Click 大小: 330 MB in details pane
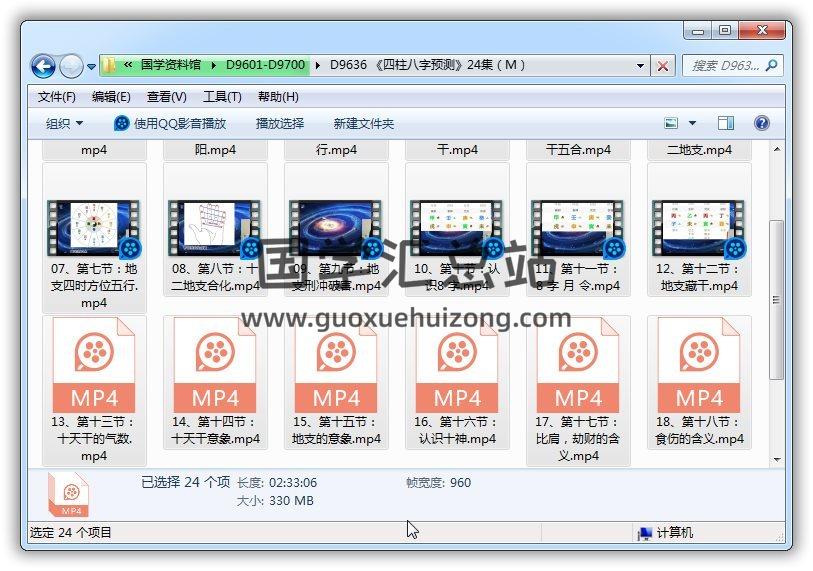The height and width of the screenshot is (571, 813). [275, 500]
